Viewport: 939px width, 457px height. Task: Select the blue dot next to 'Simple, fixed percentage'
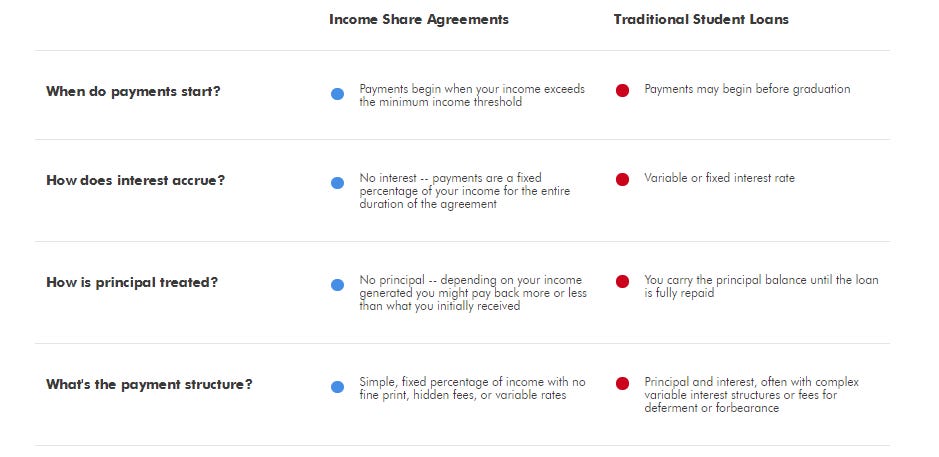(337, 387)
